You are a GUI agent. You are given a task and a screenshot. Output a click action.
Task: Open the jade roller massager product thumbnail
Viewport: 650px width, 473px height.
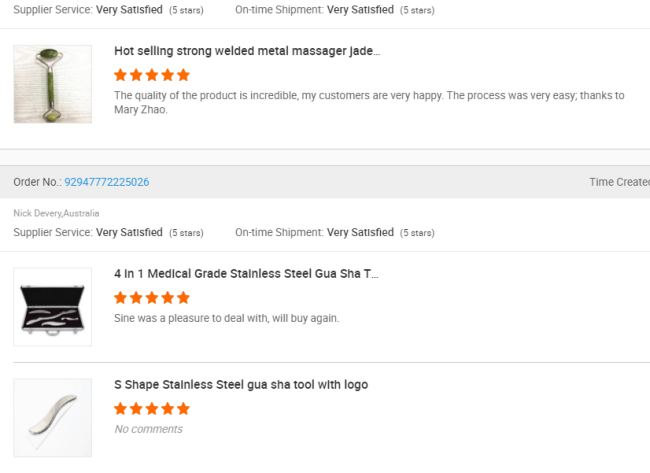53,84
